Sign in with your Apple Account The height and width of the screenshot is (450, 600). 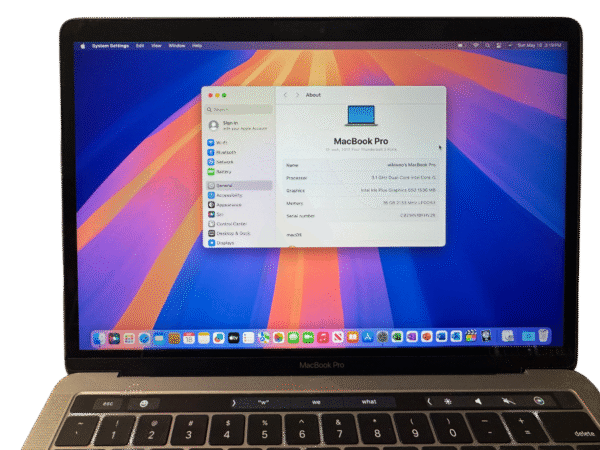[x=239, y=125]
